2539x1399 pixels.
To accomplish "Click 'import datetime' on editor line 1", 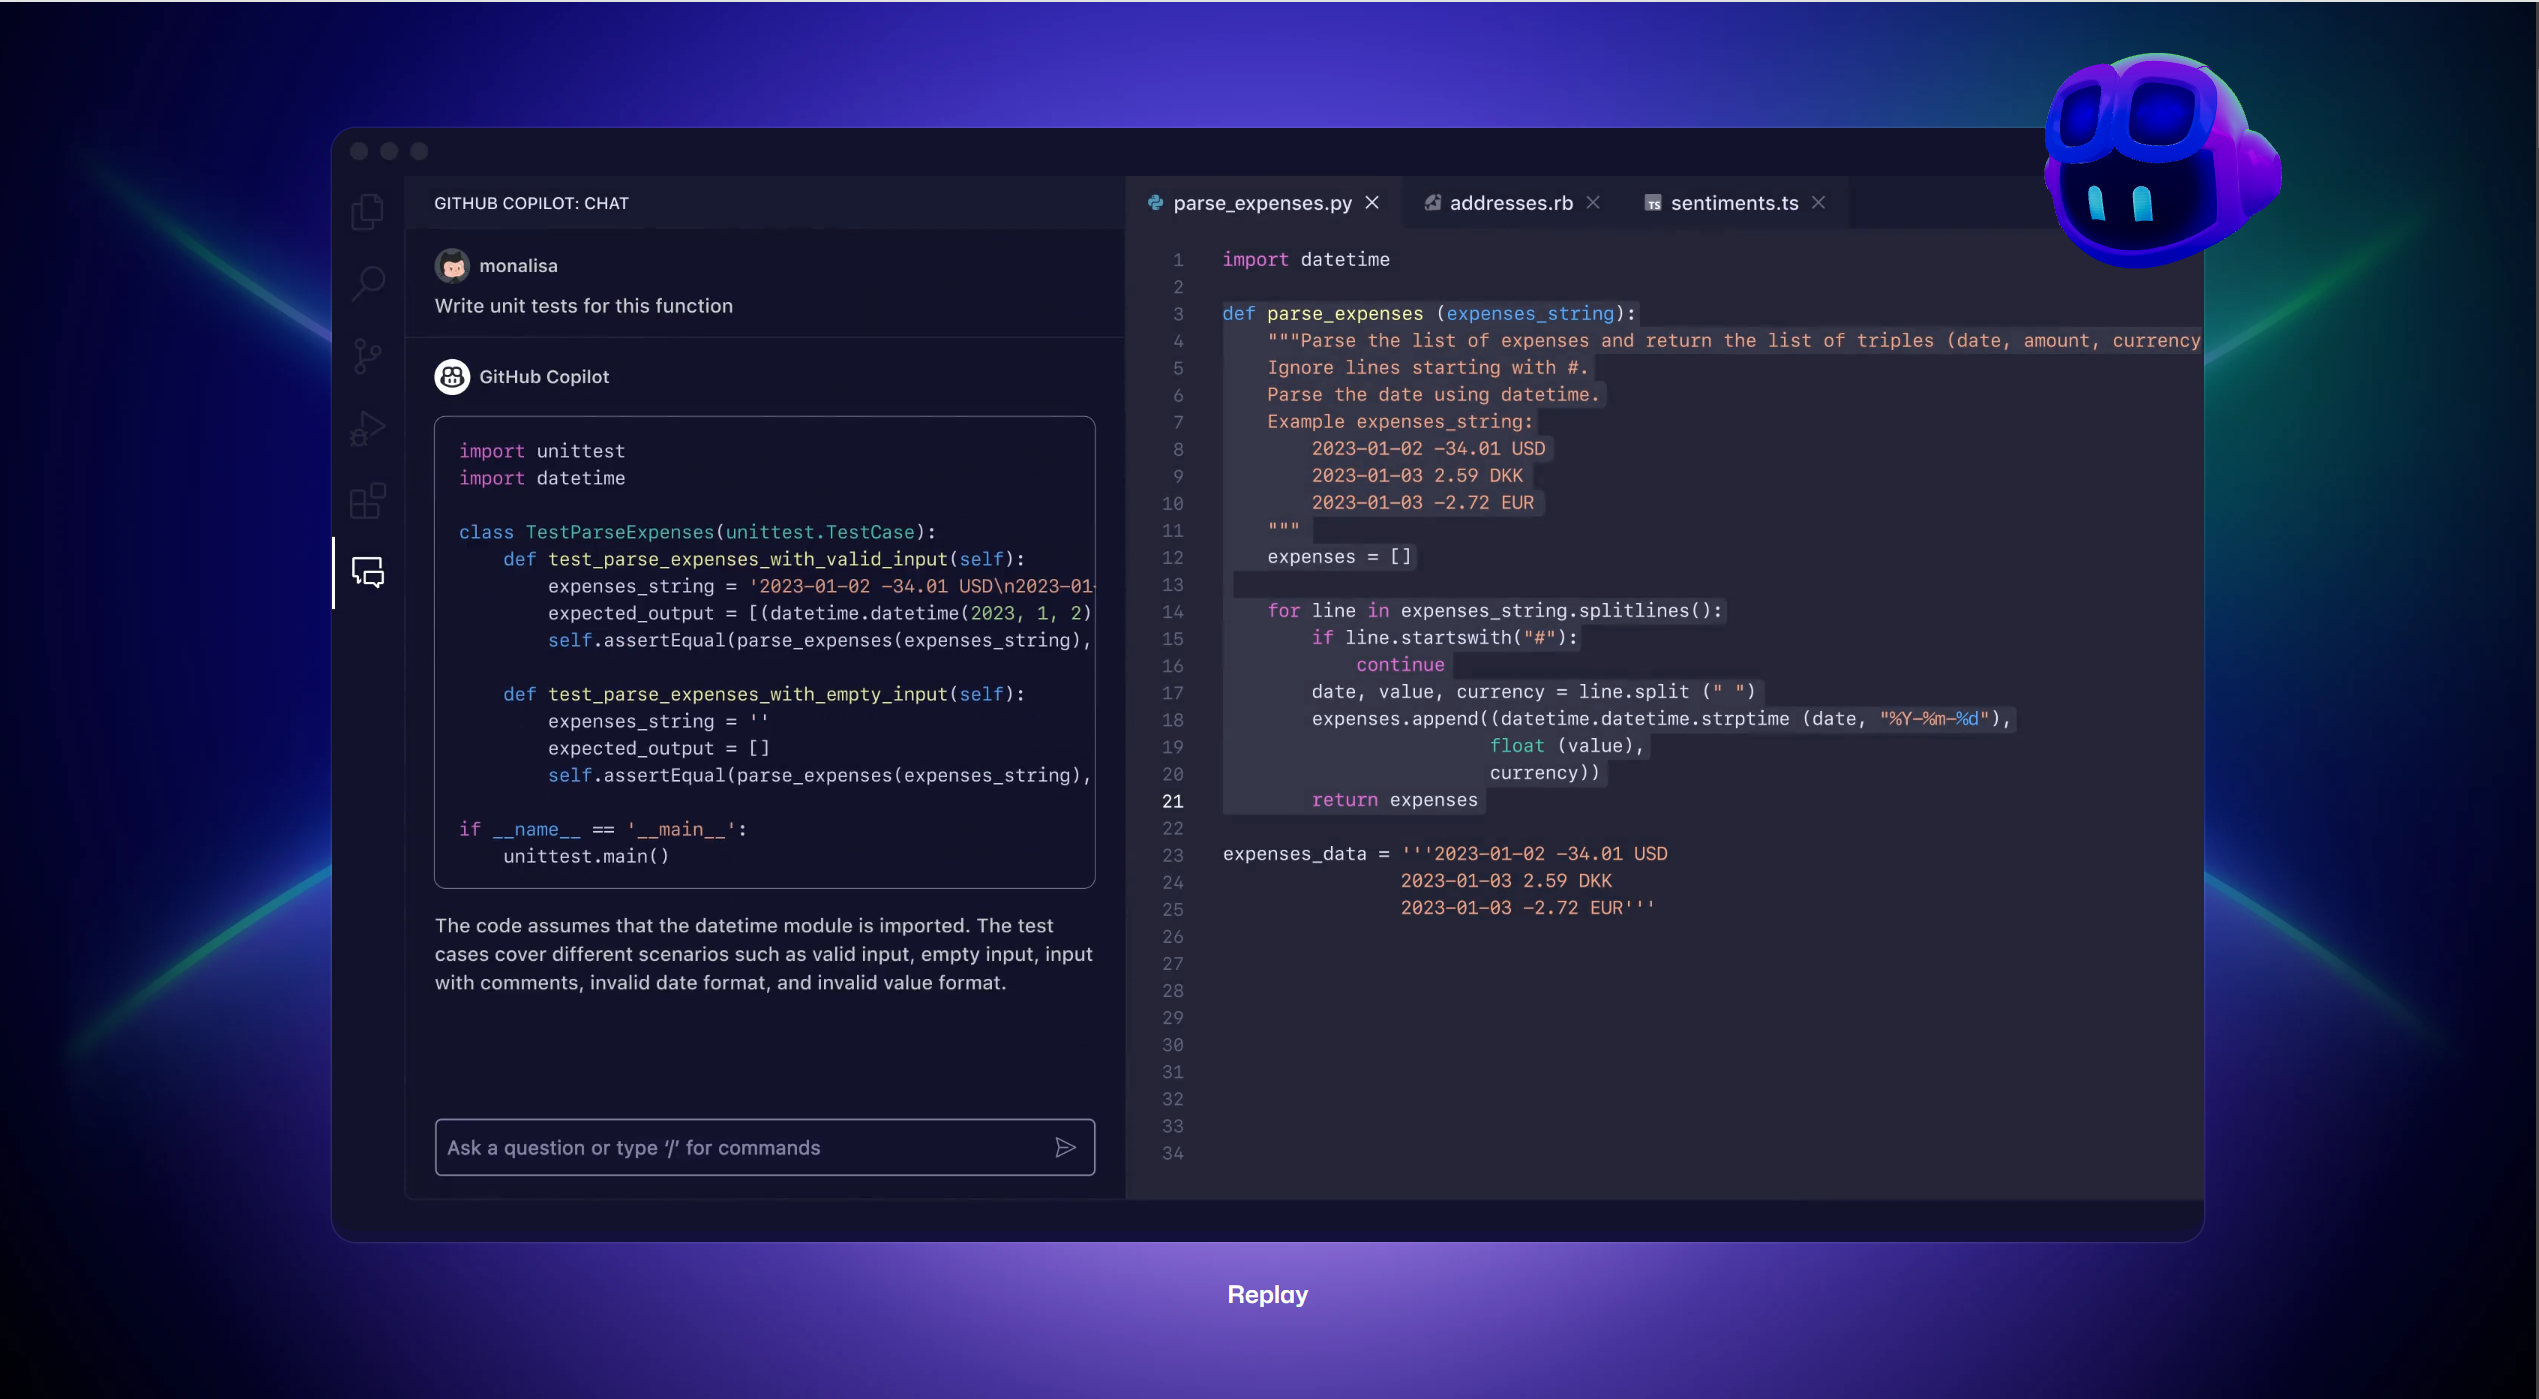I will point(1306,260).
